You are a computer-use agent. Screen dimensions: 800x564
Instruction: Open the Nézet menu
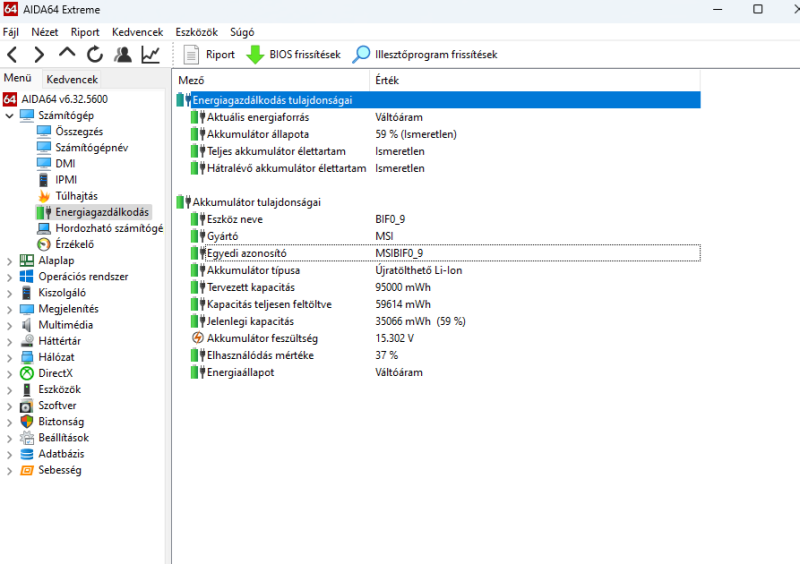click(x=44, y=32)
